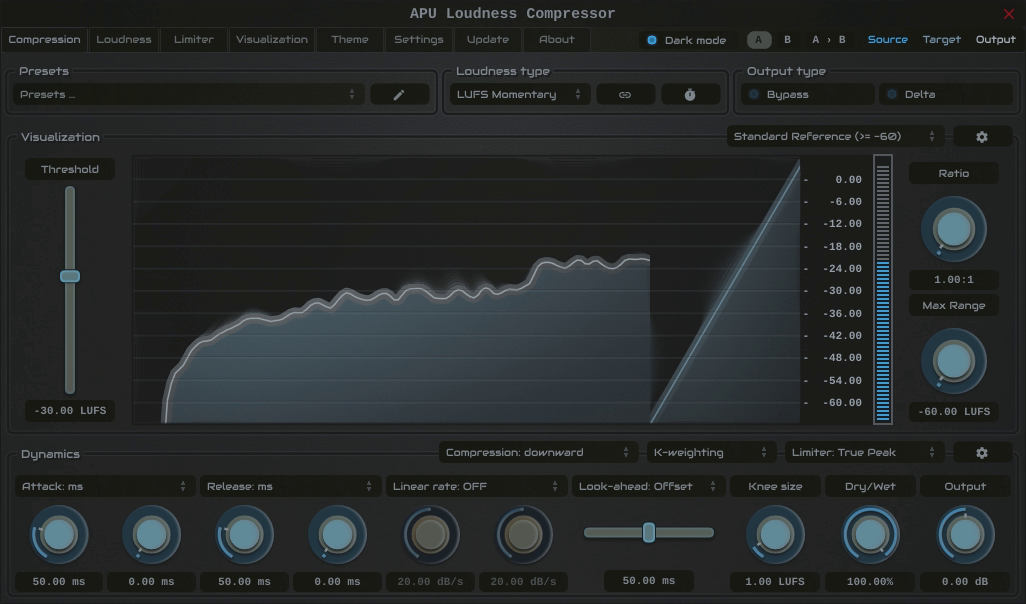Copy A to B with A > B button

pyautogui.click(x=828, y=40)
